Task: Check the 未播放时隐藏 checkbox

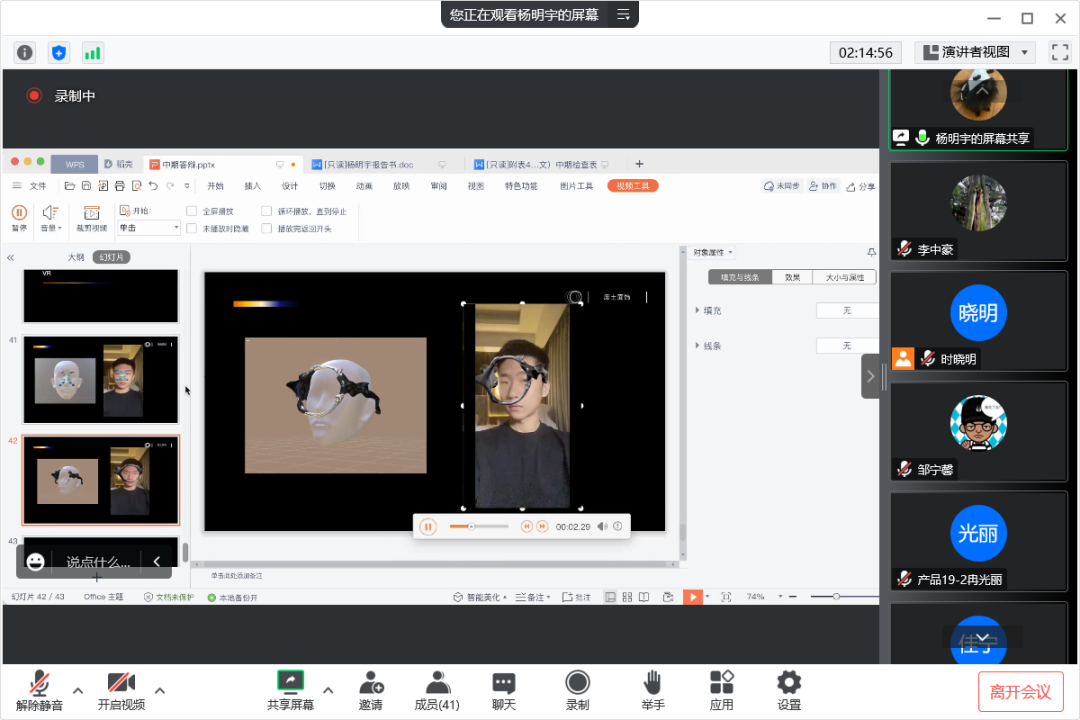Action: 191,228
